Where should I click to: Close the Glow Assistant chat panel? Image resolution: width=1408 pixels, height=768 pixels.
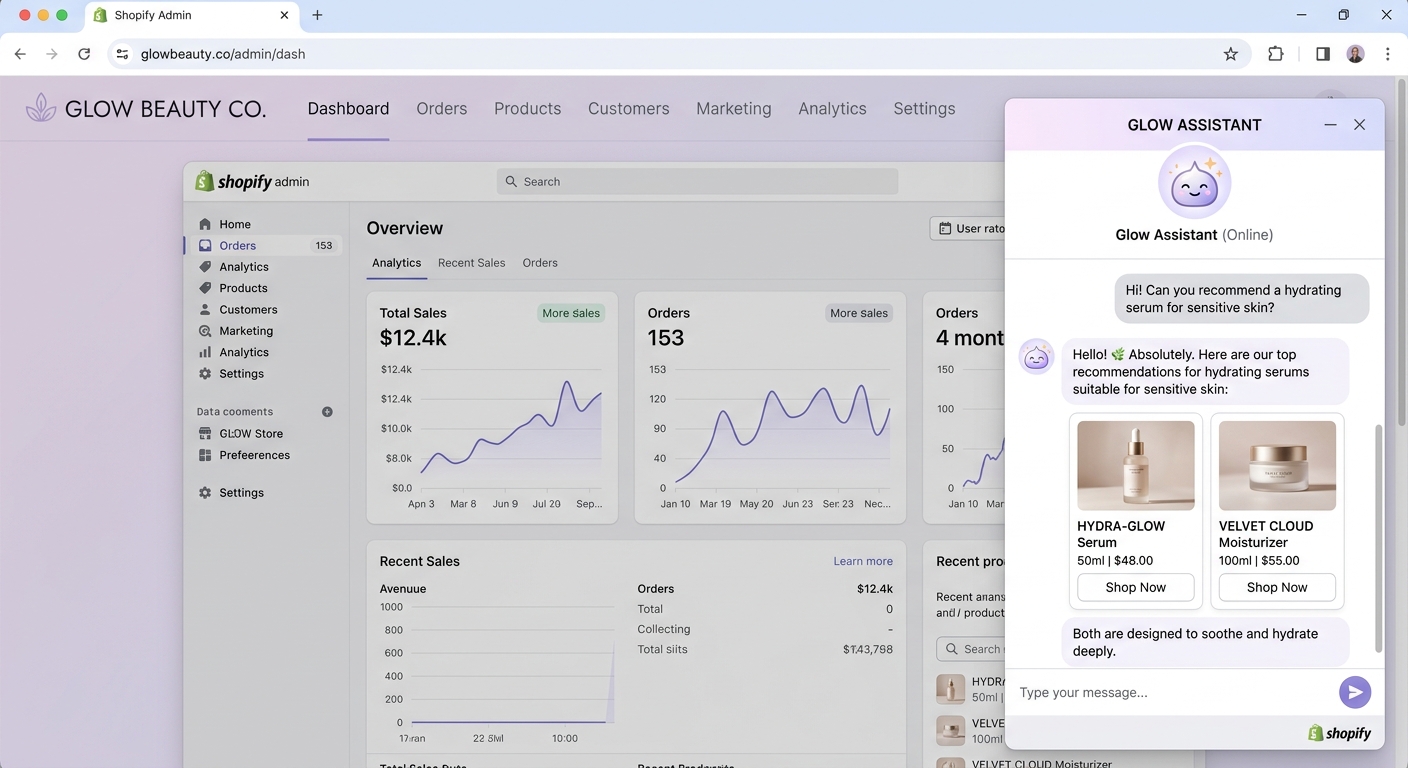click(x=1359, y=125)
